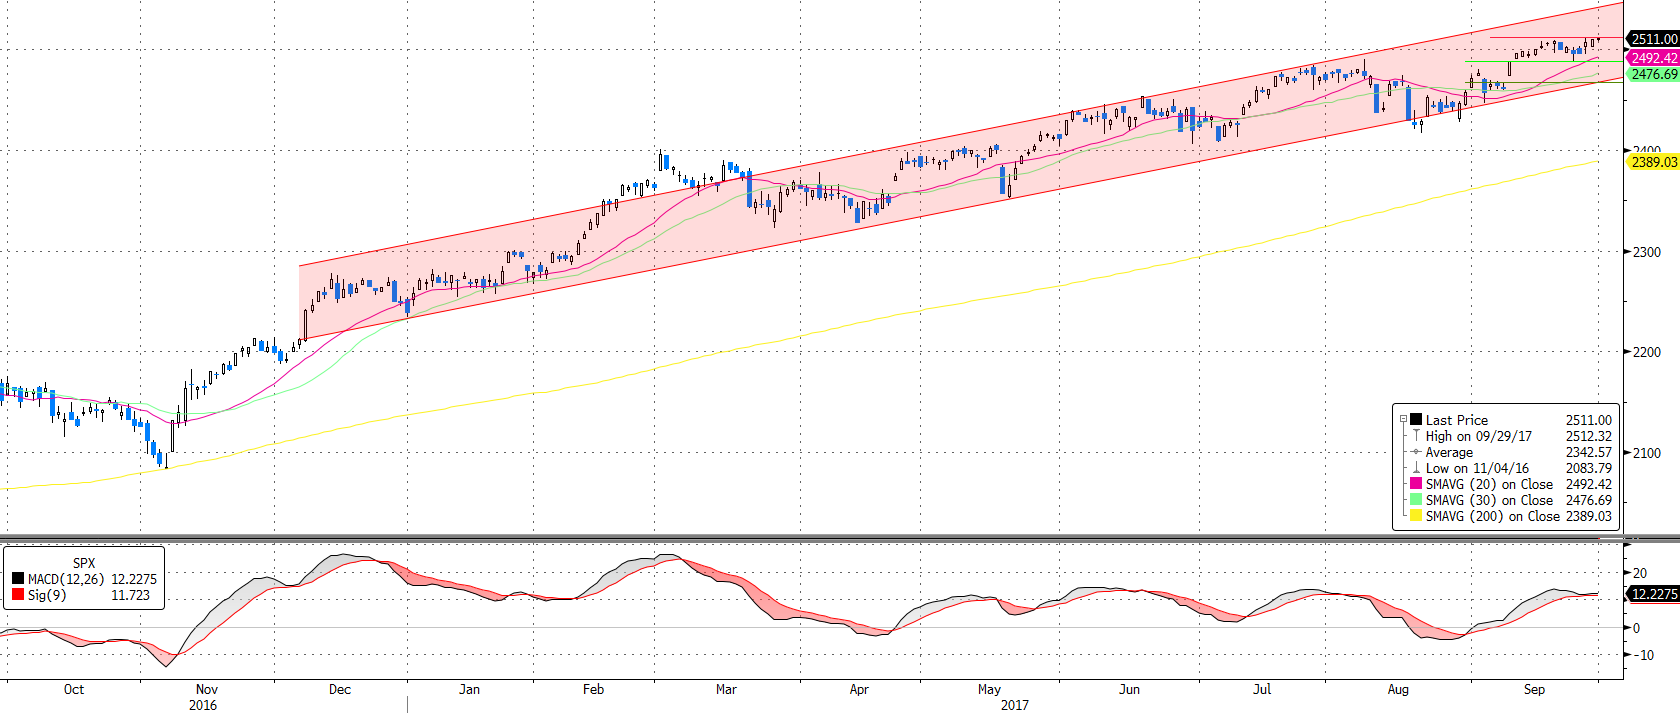The image size is (1680, 715).
Task: Click the black 12.2275 MACD axis tag
Action: 1654,594
